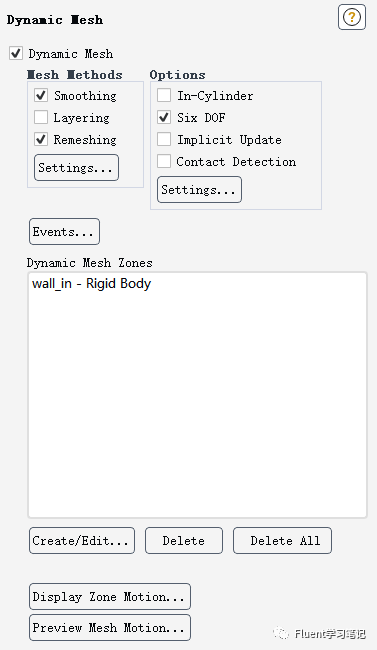Enable the Layering mesh method

[x=41, y=117]
